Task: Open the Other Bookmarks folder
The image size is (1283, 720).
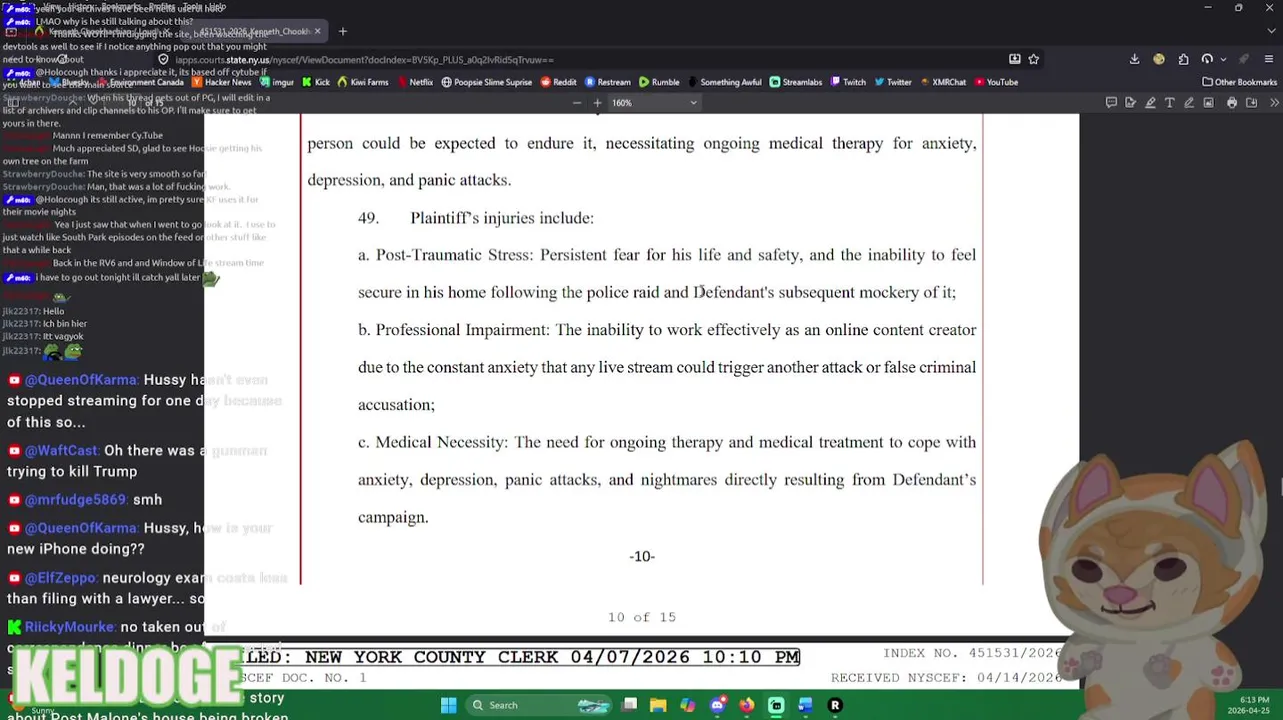Action: pos(1239,82)
